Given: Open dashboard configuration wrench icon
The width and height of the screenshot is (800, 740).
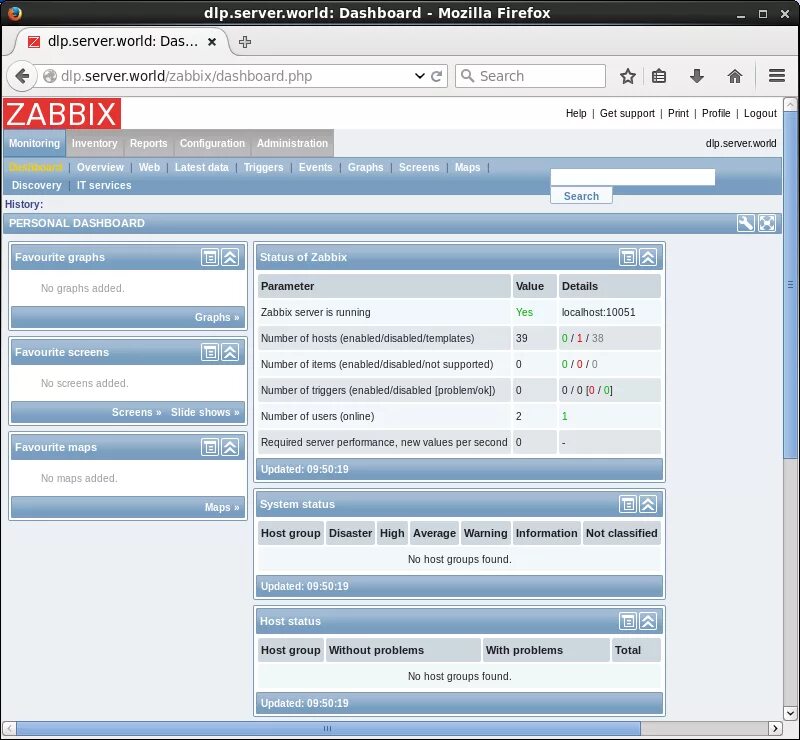Looking at the screenshot, I should [745, 223].
